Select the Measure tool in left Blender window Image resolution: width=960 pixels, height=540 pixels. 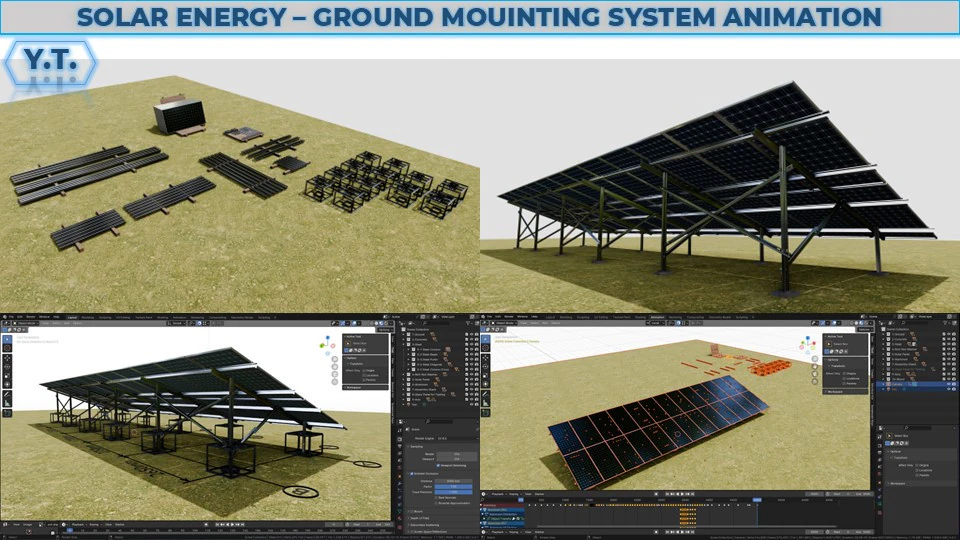pyautogui.click(x=7, y=403)
